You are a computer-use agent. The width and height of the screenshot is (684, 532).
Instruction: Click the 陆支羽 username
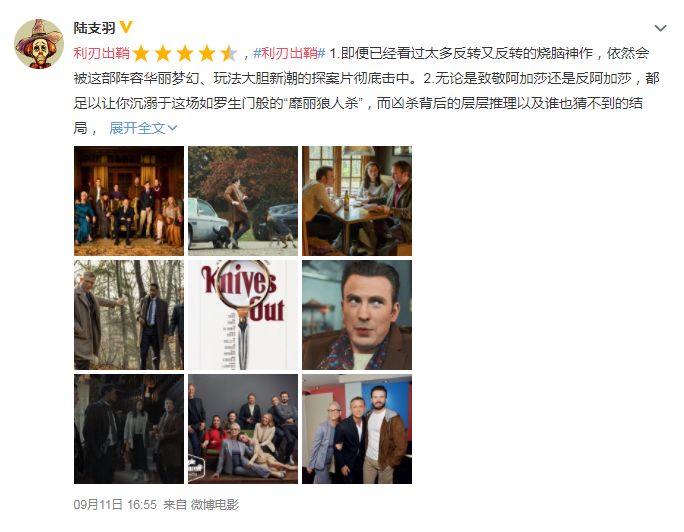94,28
